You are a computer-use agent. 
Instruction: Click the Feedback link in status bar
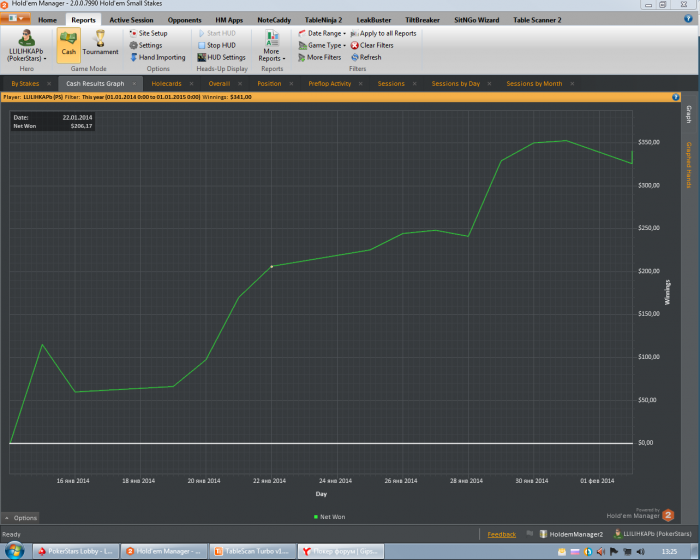tap(502, 534)
